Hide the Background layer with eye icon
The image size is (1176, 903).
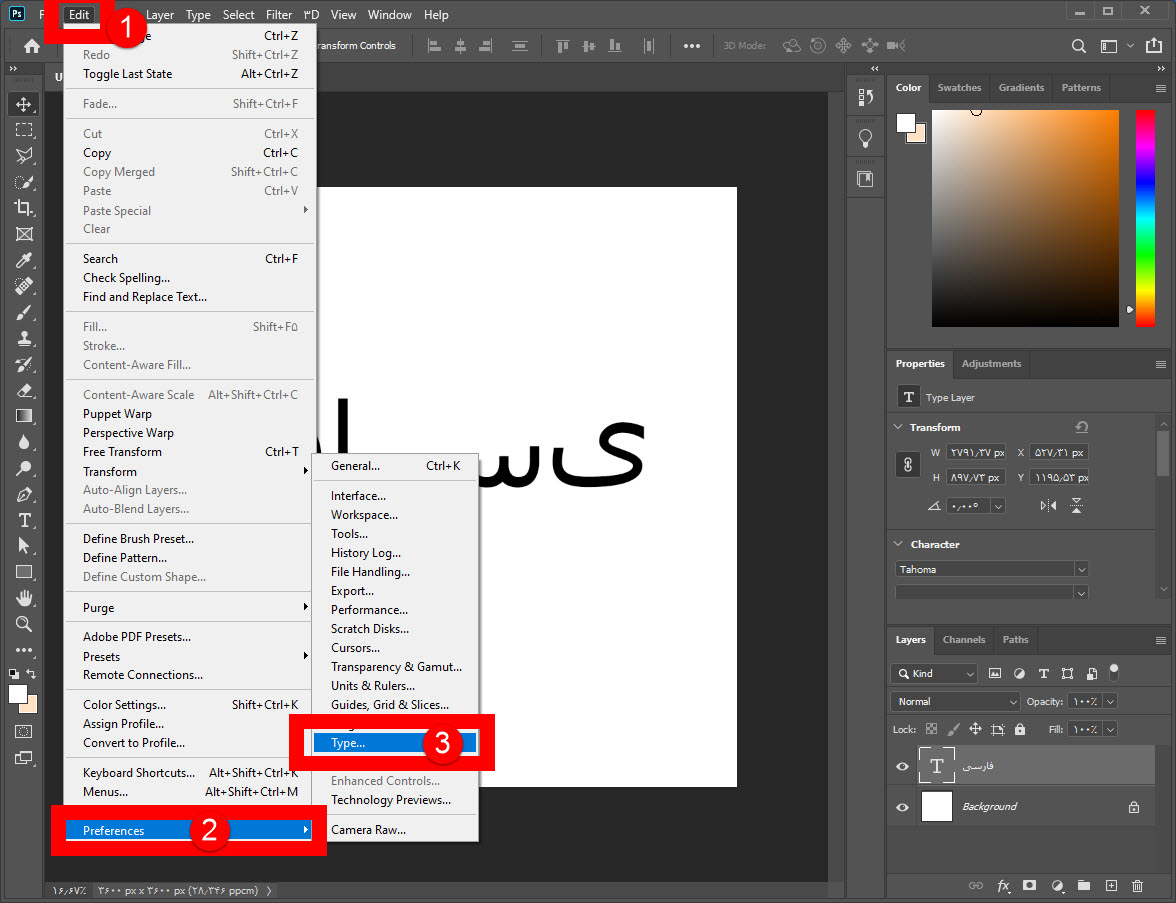click(902, 807)
